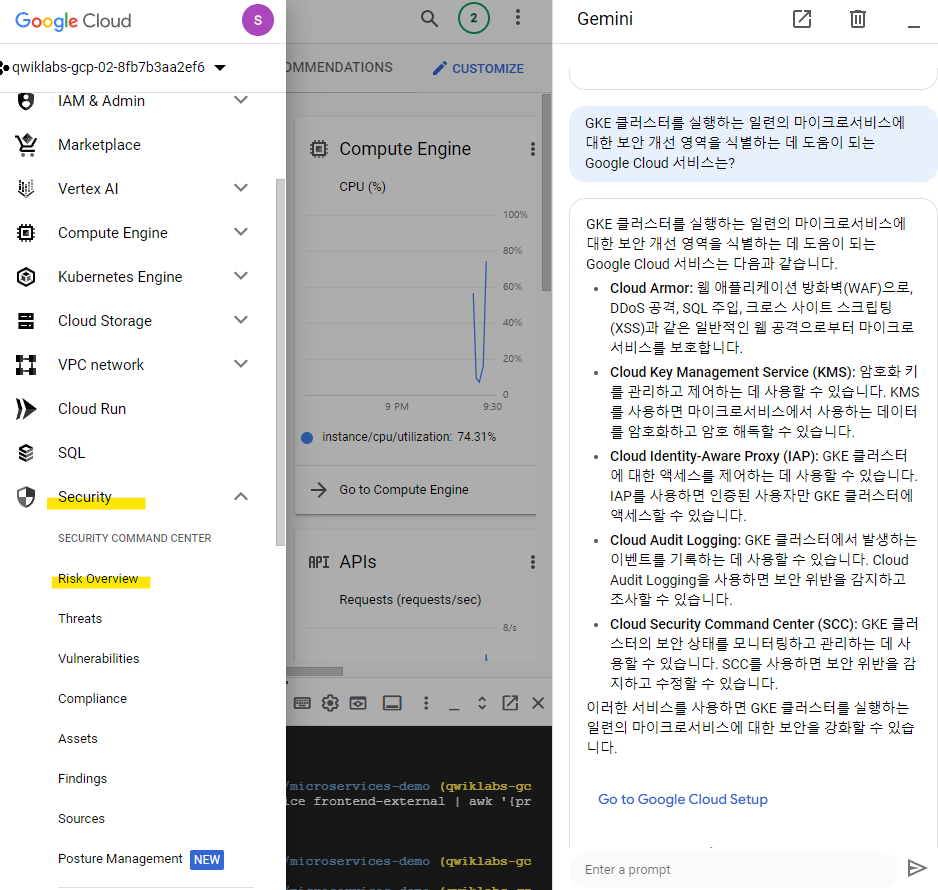Screen dimensions: 938x890
Task: Open APIs card options menu
Action: 532,562
